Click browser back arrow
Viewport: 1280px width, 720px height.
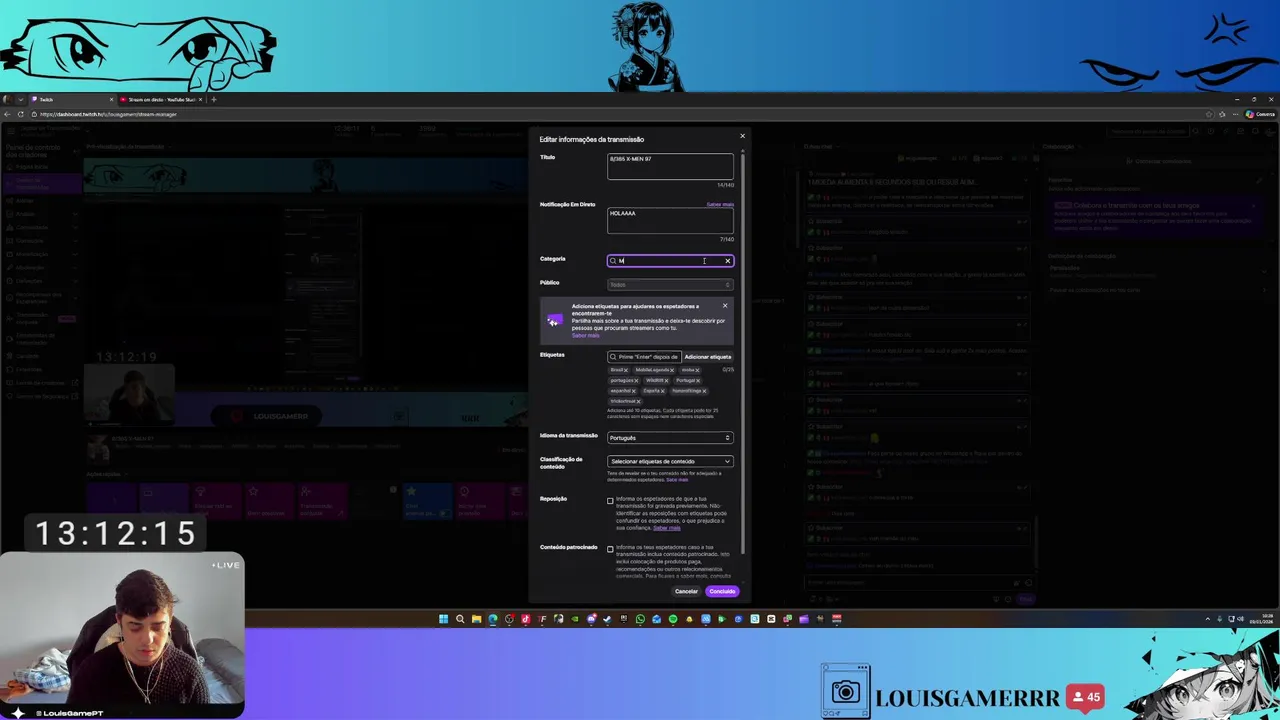tap(7, 114)
